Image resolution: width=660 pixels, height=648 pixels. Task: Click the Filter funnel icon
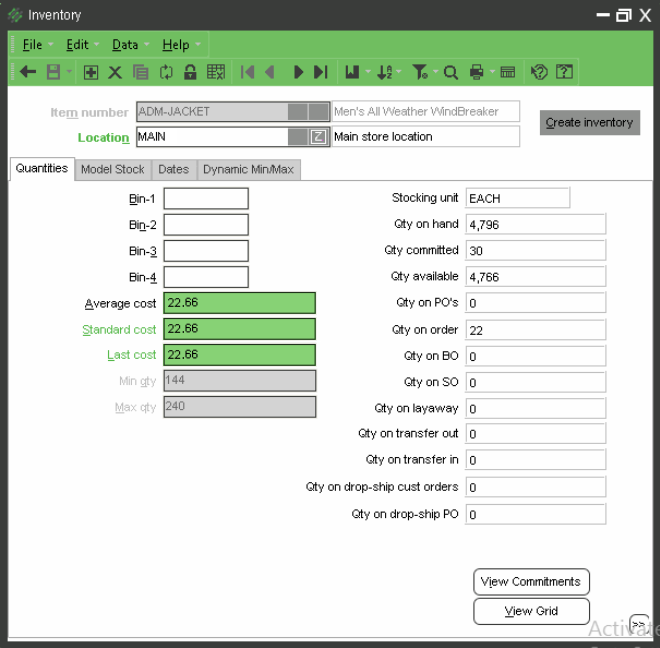(420, 72)
